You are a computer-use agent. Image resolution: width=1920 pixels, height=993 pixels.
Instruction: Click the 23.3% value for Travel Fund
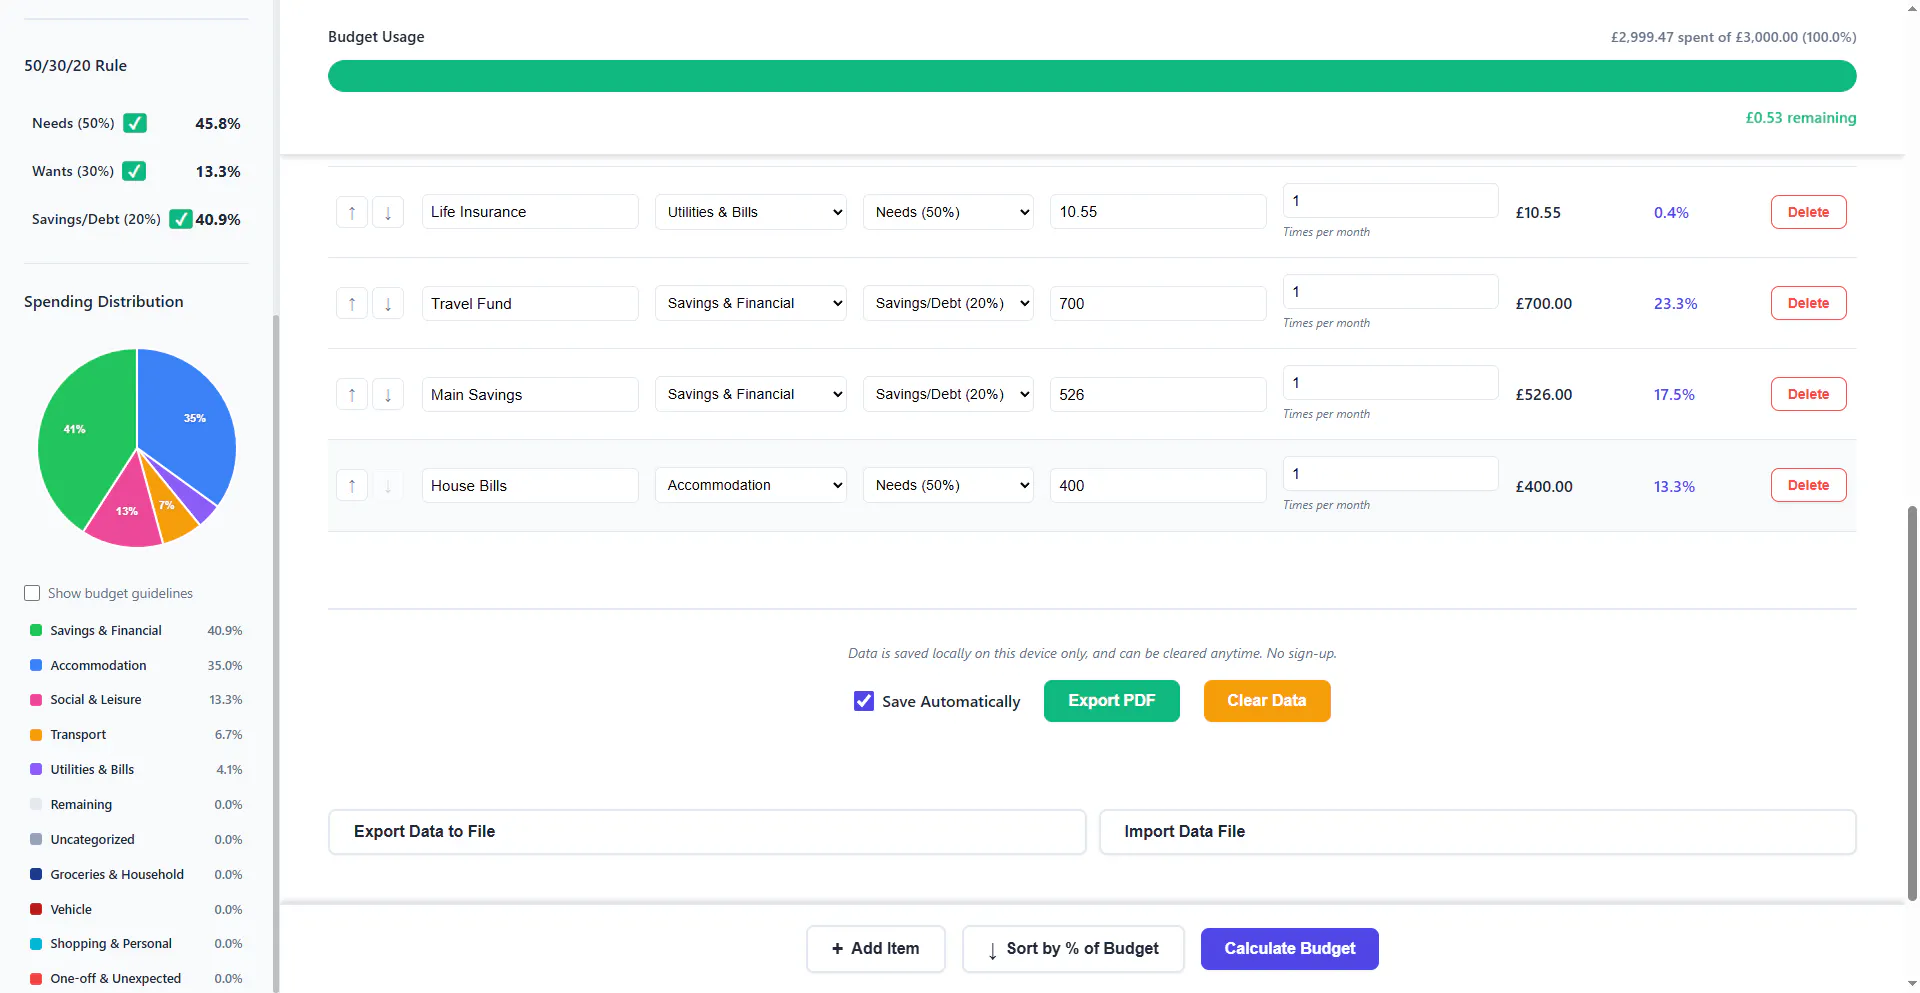[x=1675, y=303]
